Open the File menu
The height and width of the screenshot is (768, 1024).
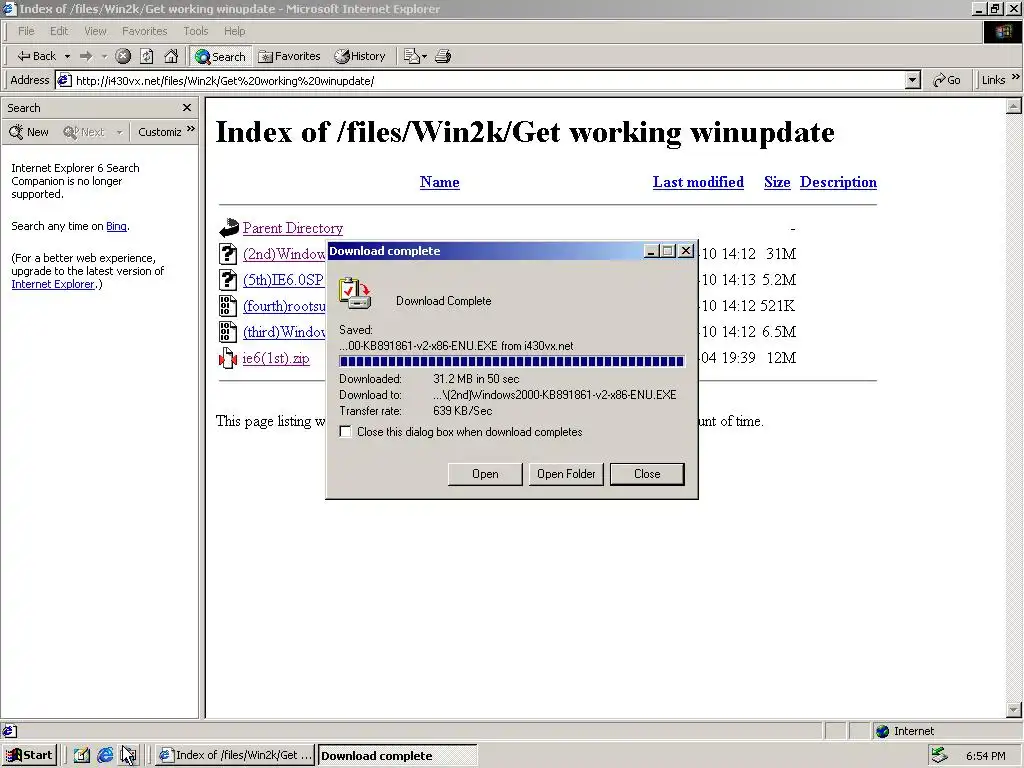point(26,31)
